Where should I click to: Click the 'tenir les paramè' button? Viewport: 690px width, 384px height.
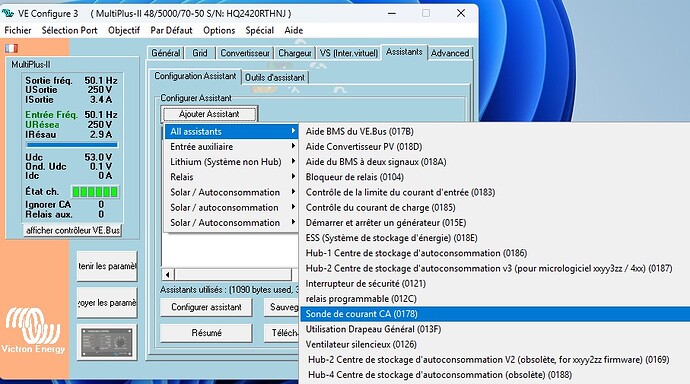point(107,266)
